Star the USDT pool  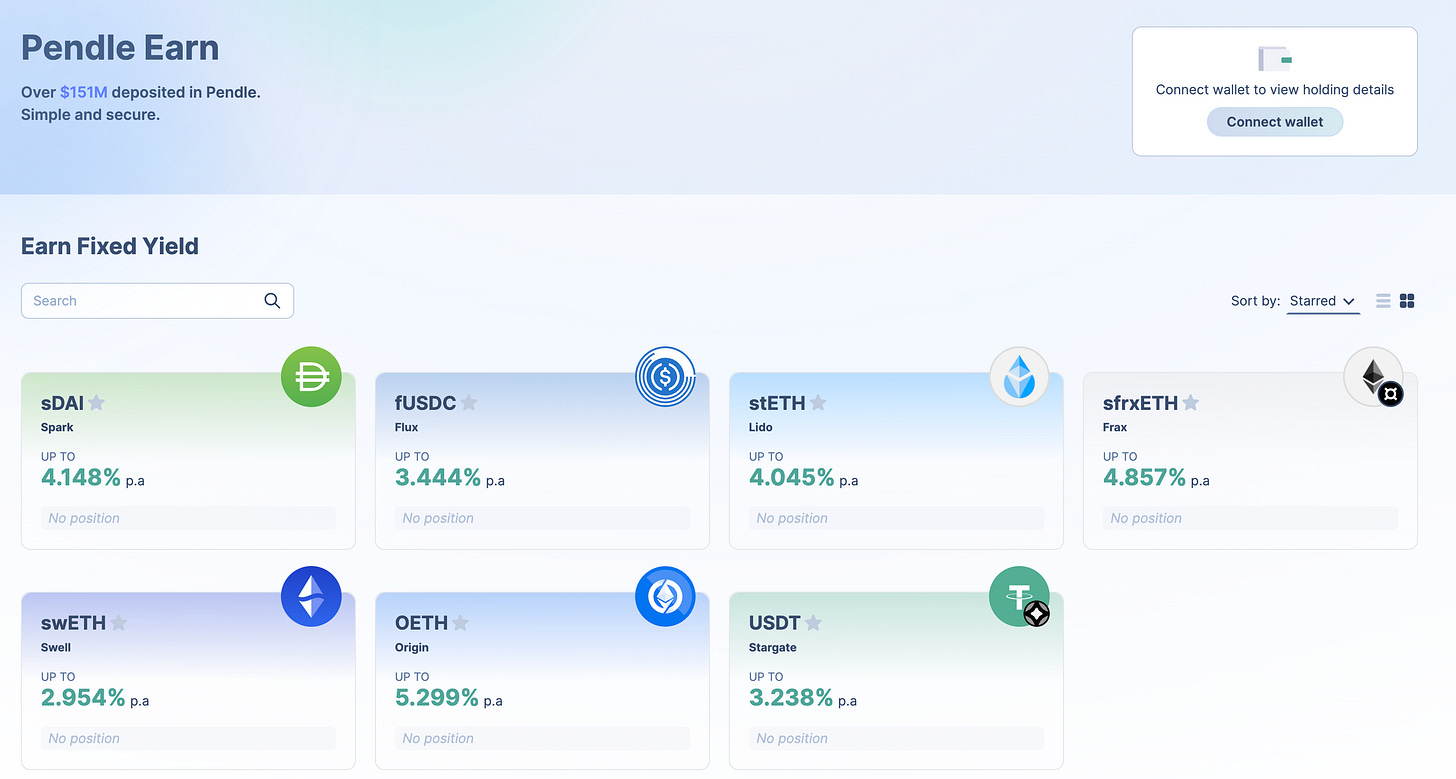814,623
